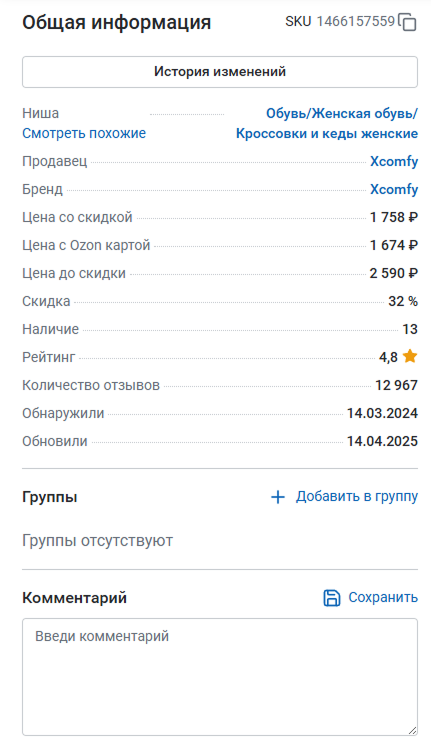The image size is (431, 746).
Task: Click the discounted price 1 758 ₽
Action: 394,217
